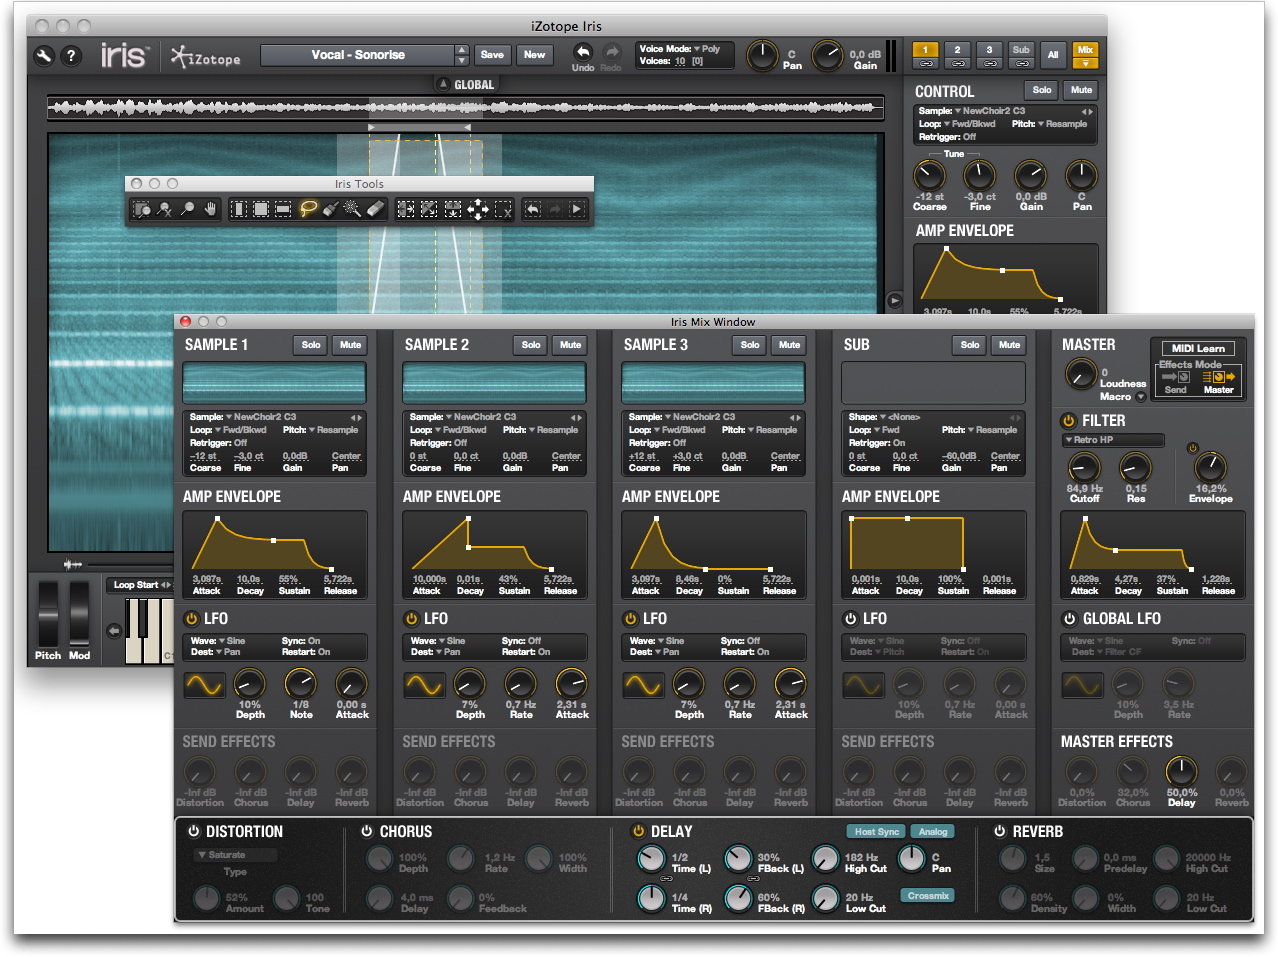Click the Macro disclosure icon under Loudness
This screenshot has width=1278, height=957.
pos(1140,397)
